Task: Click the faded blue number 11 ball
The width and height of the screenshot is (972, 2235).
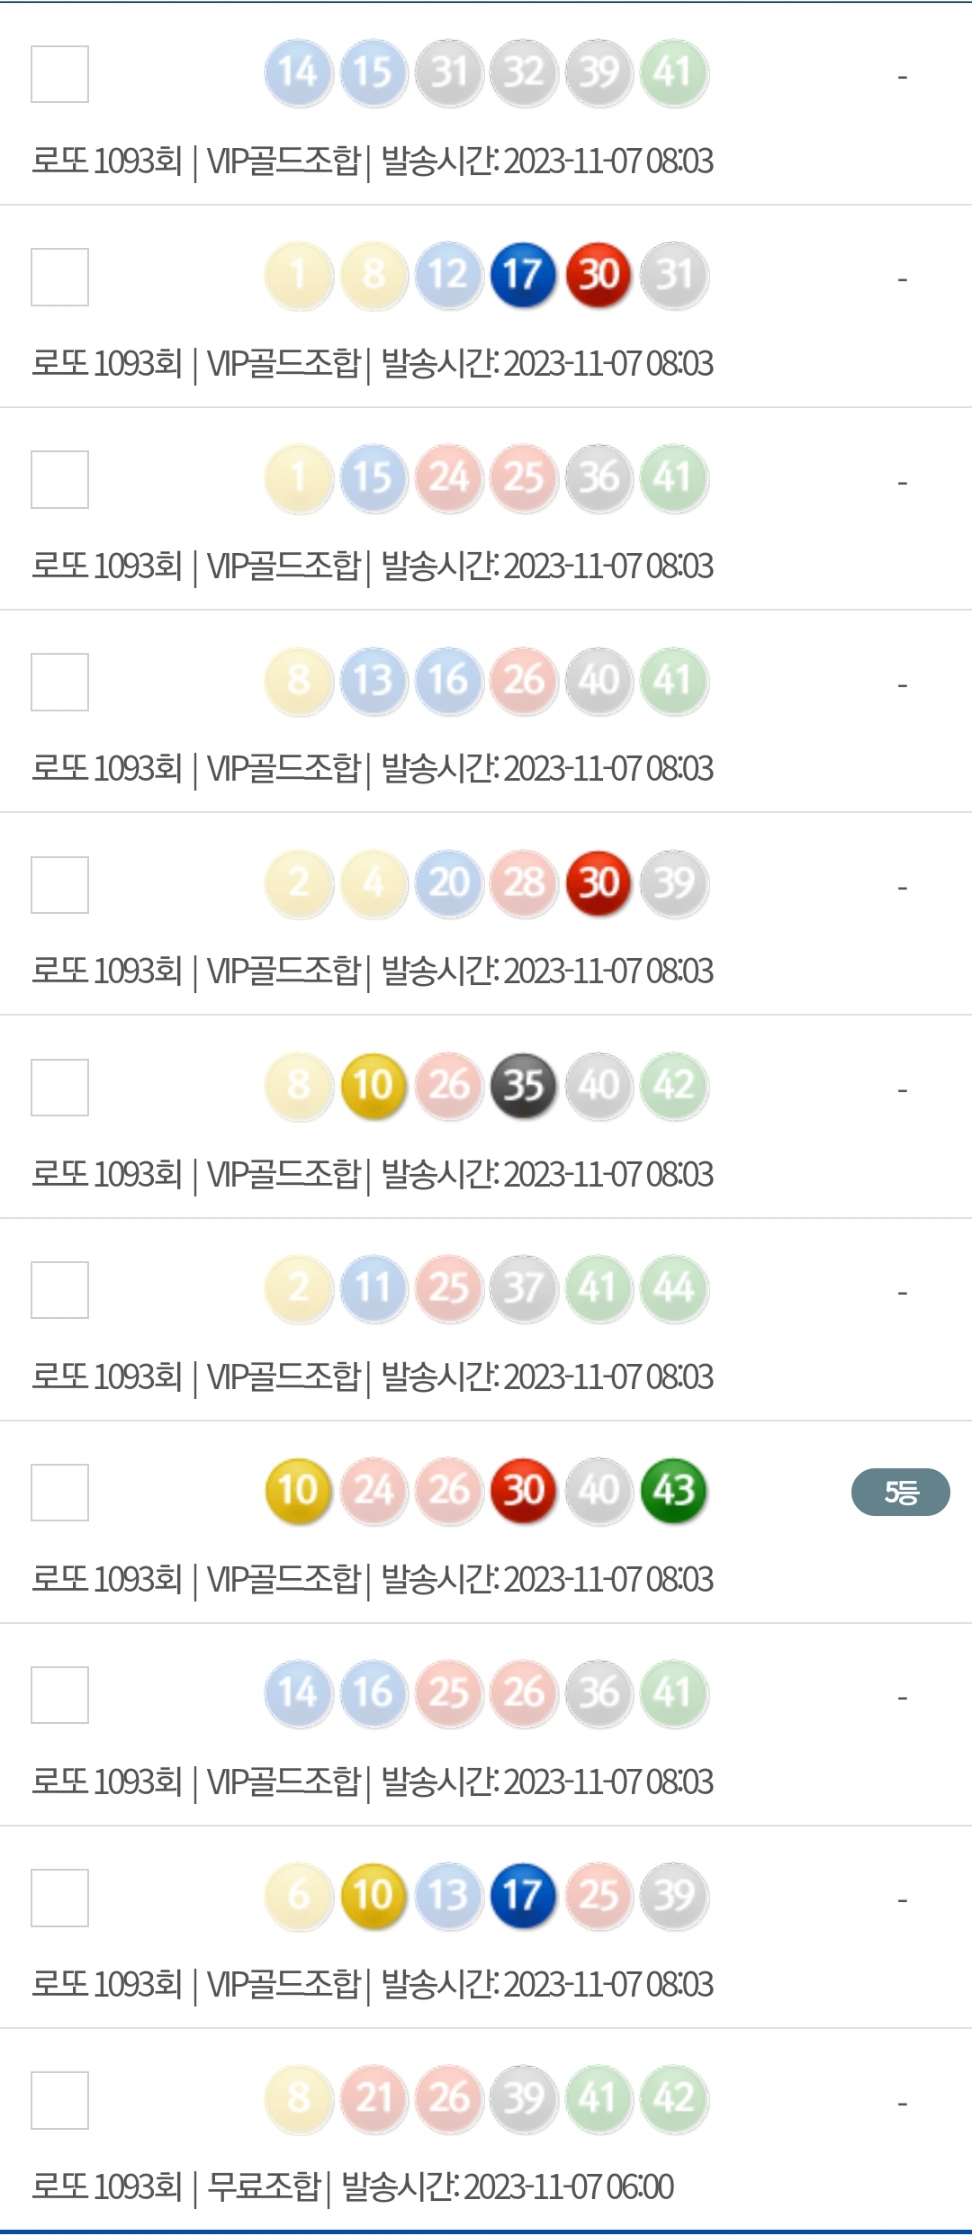Action: pyautogui.click(x=373, y=1288)
